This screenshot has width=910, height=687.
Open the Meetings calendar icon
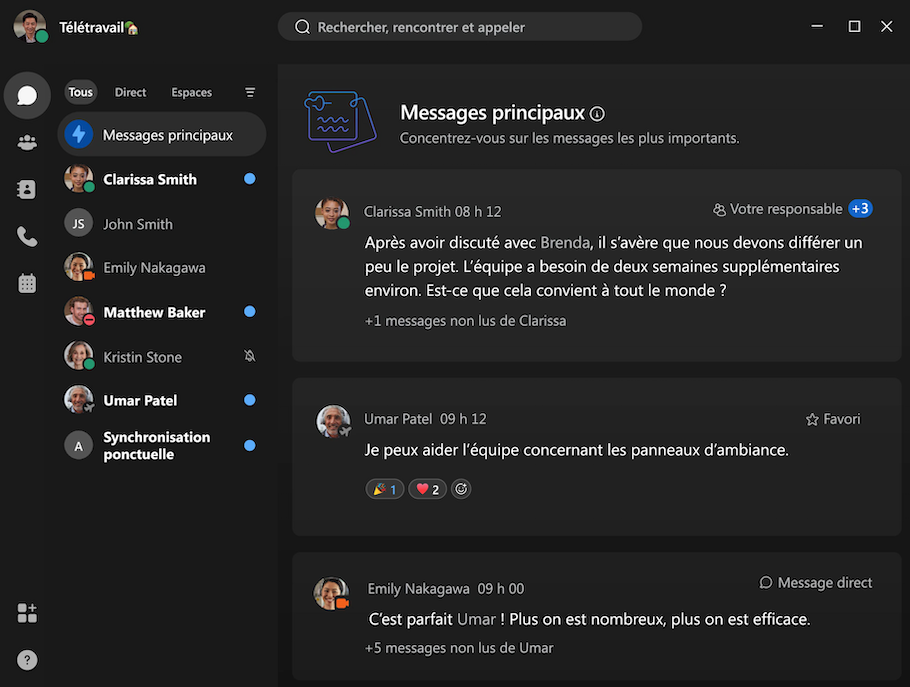tap(27, 283)
